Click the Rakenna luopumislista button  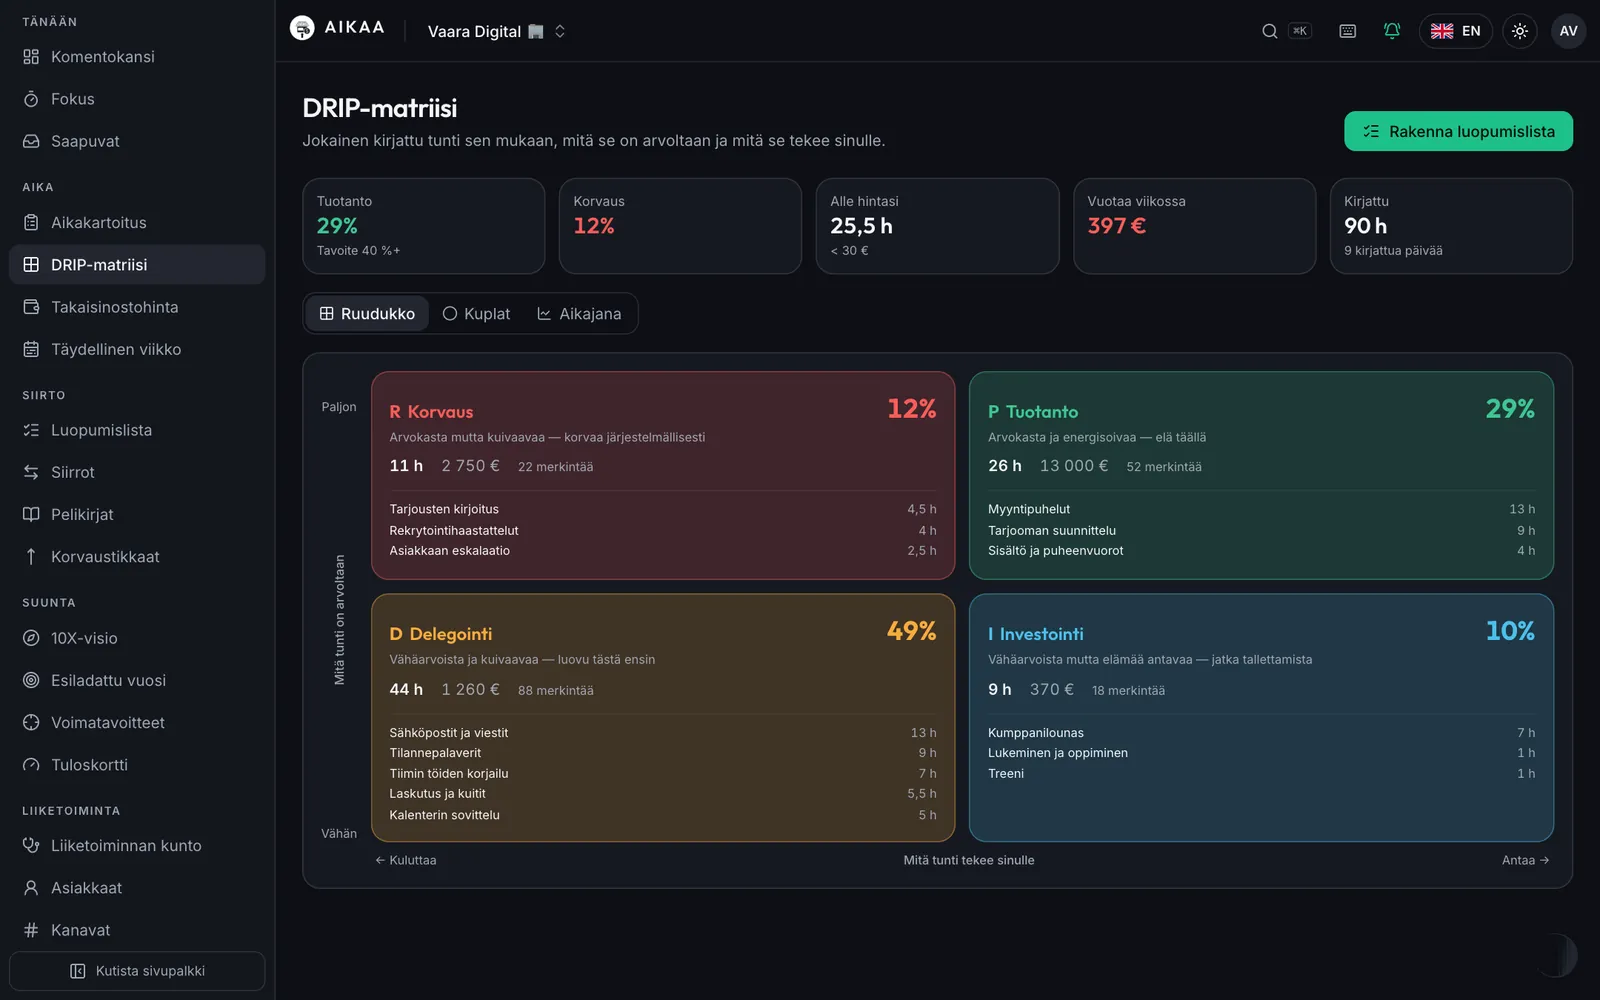point(1458,131)
